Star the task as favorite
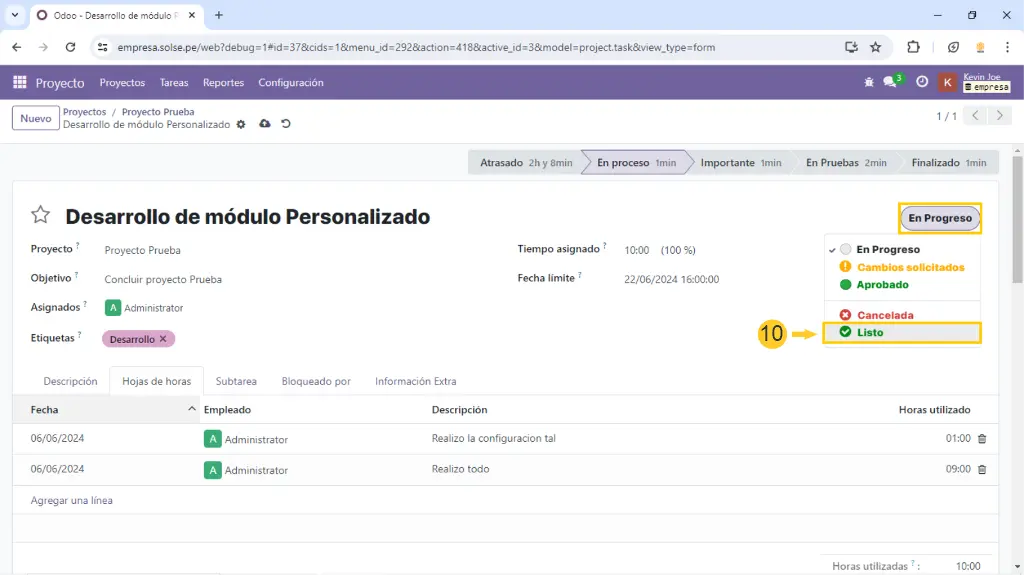Viewport: 1024px width, 575px height. click(x=40, y=216)
